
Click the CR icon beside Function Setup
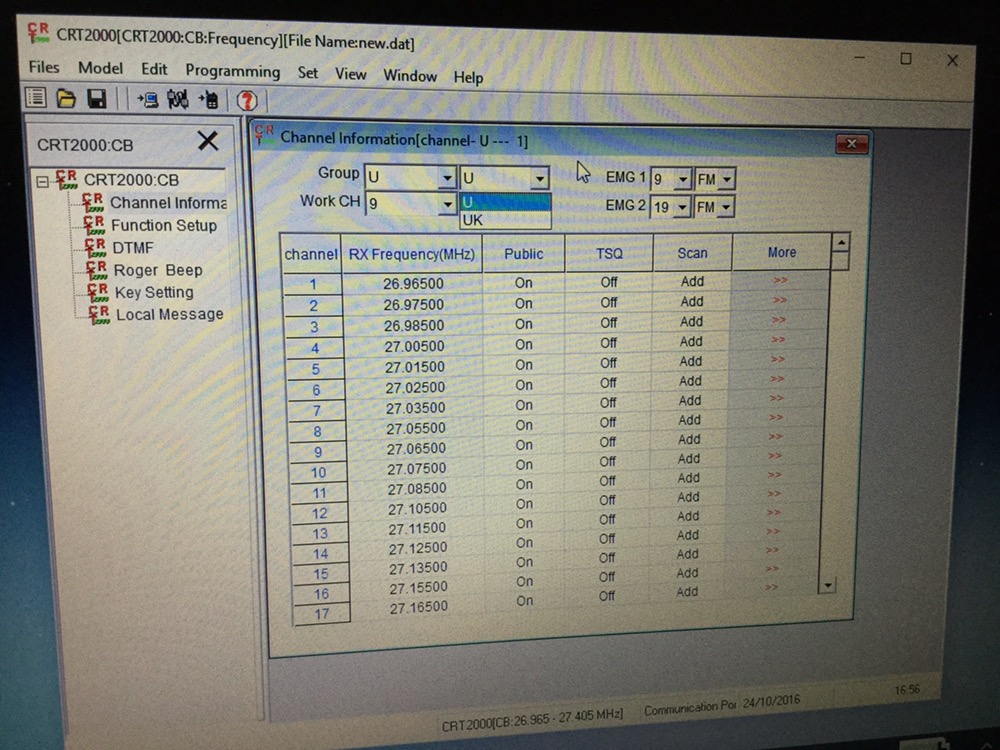94,224
